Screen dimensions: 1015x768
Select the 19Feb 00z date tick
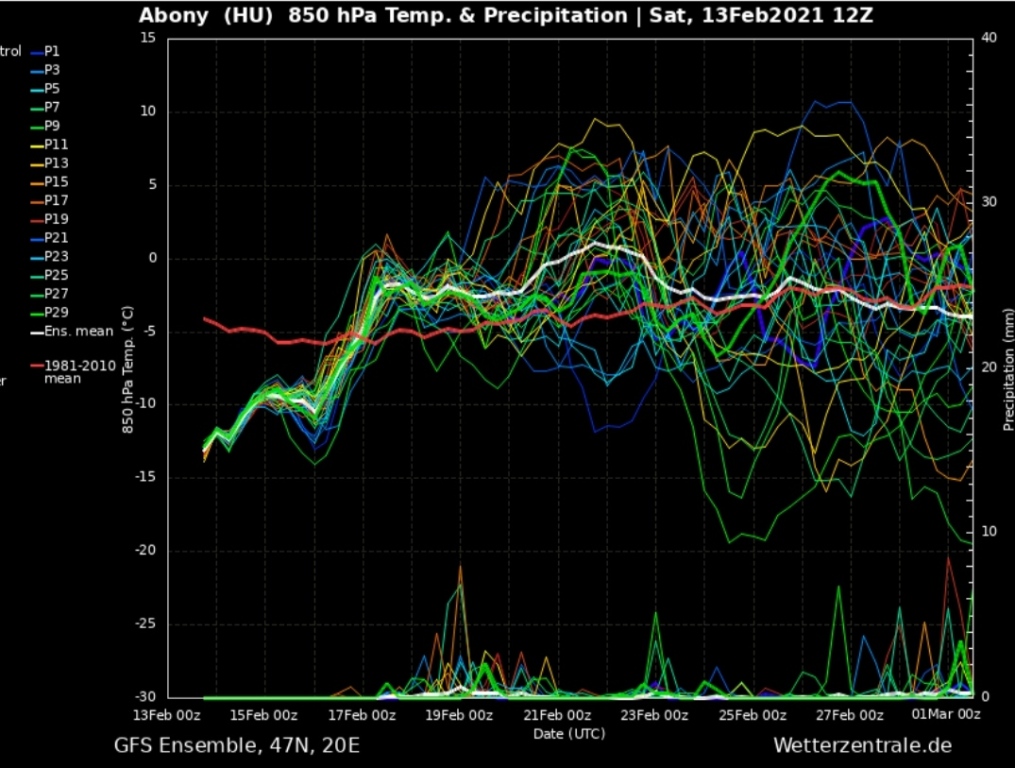click(459, 715)
